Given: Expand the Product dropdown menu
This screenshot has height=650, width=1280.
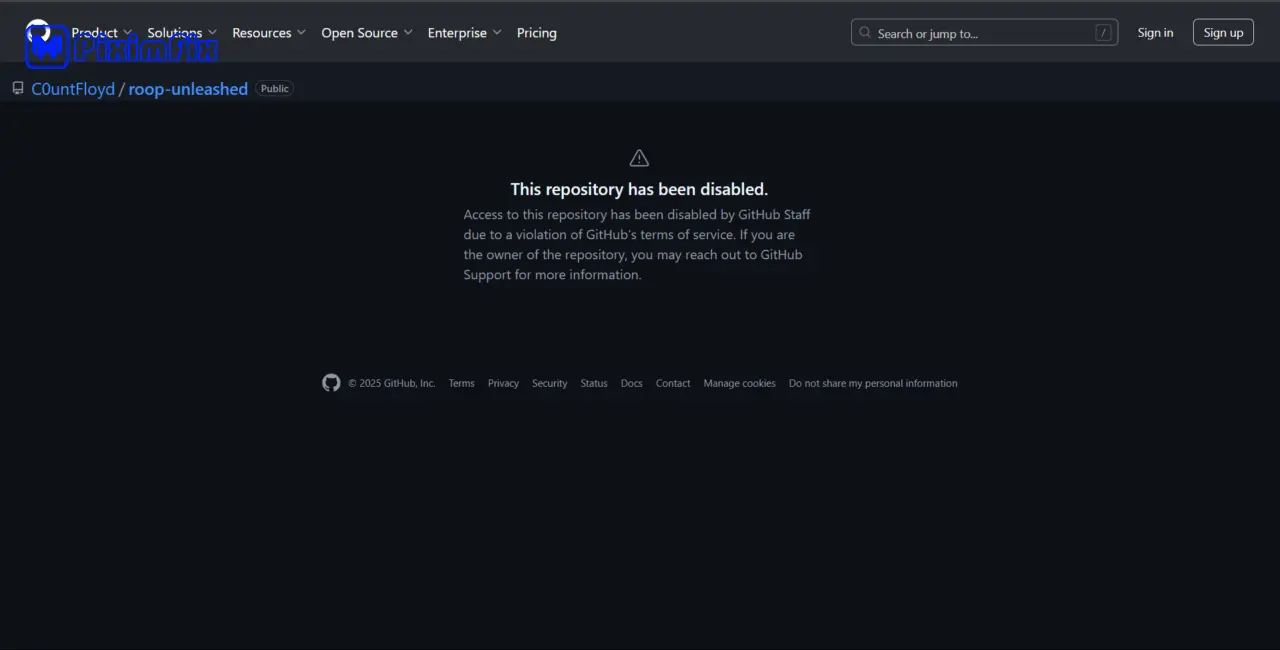Looking at the screenshot, I should pyautogui.click(x=101, y=33).
